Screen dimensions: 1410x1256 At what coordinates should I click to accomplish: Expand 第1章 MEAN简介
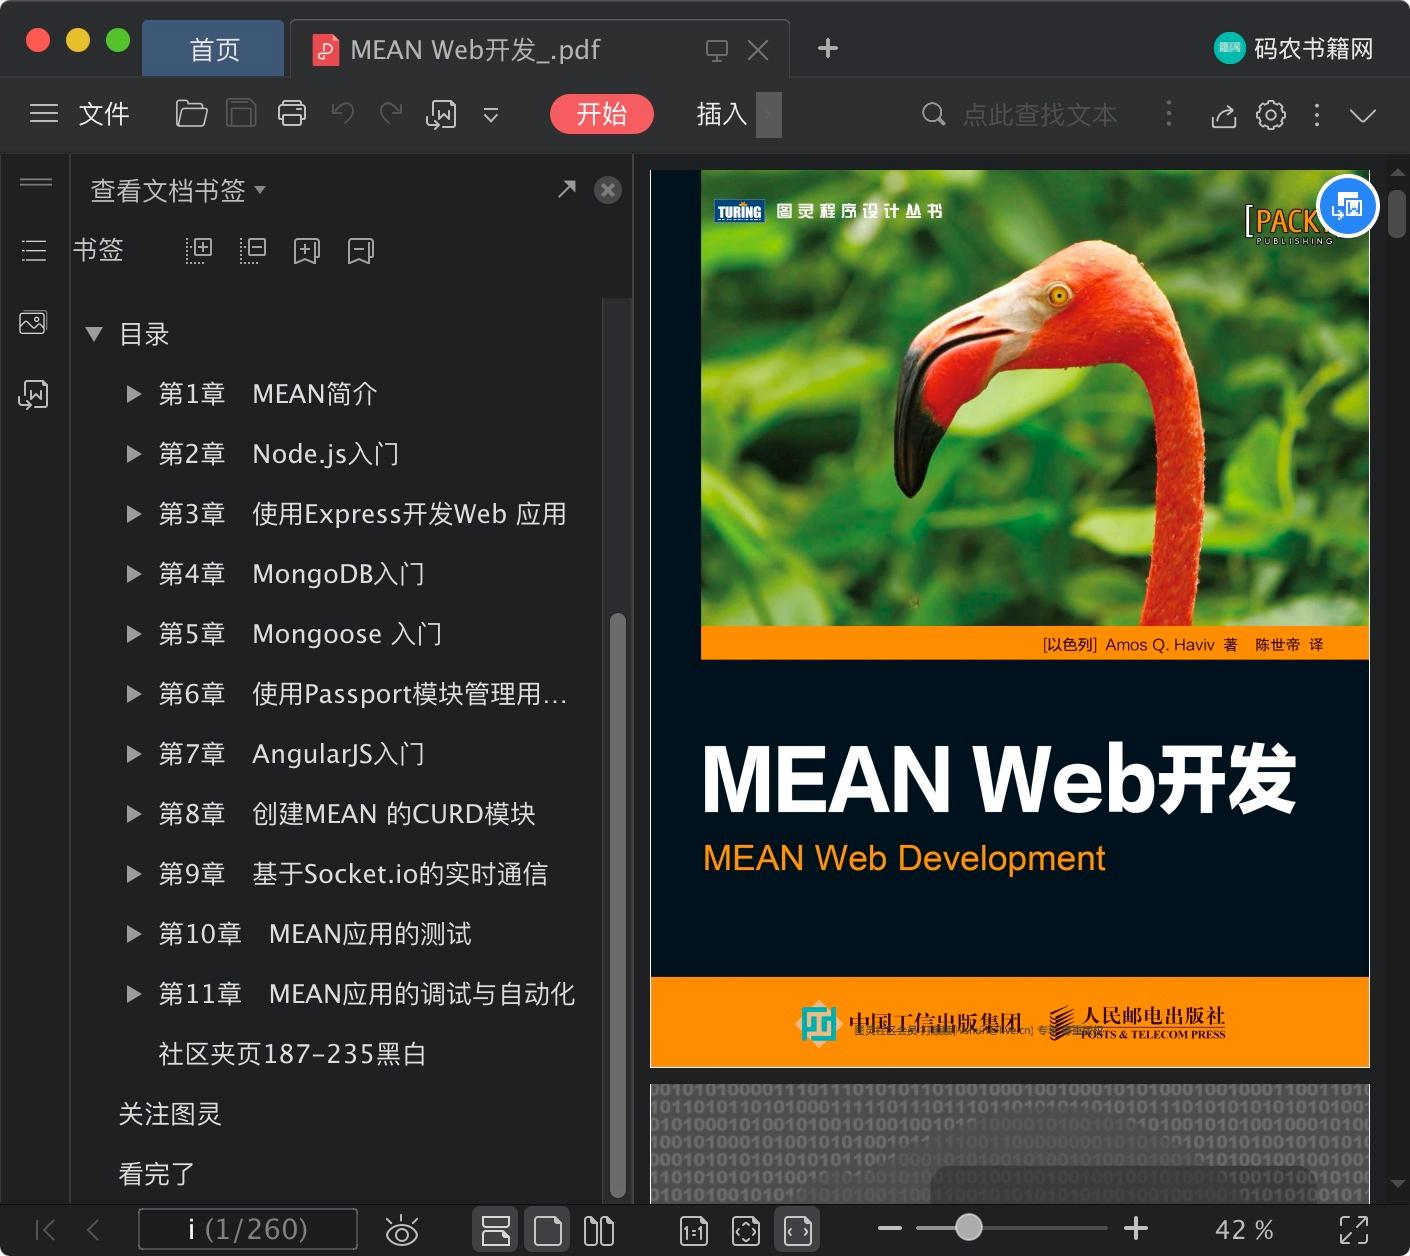133,394
